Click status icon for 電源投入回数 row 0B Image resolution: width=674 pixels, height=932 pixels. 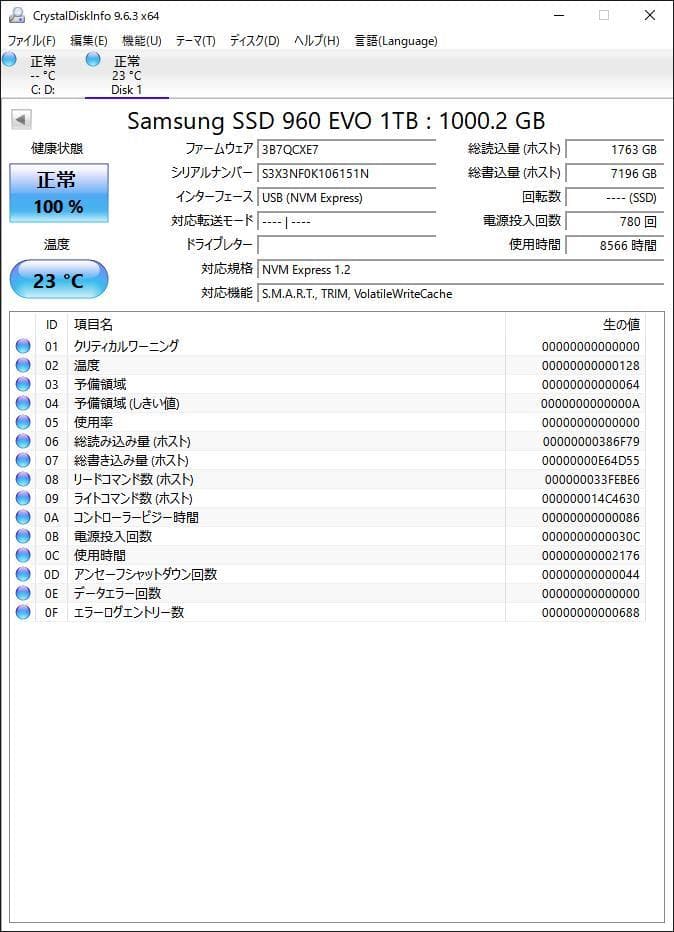click(x=23, y=536)
